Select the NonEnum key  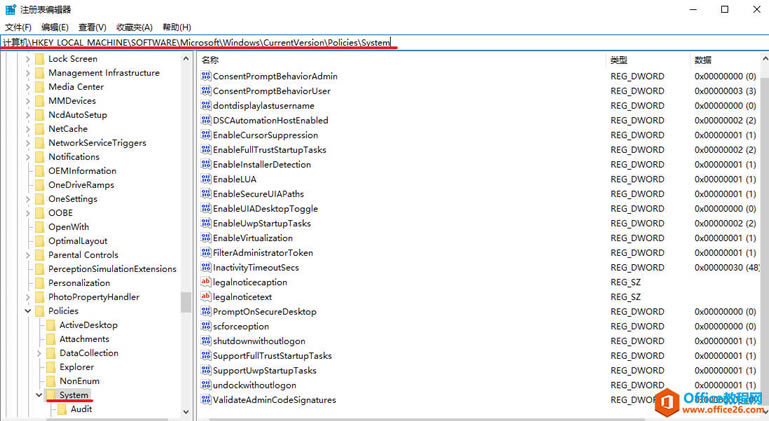[x=79, y=381]
